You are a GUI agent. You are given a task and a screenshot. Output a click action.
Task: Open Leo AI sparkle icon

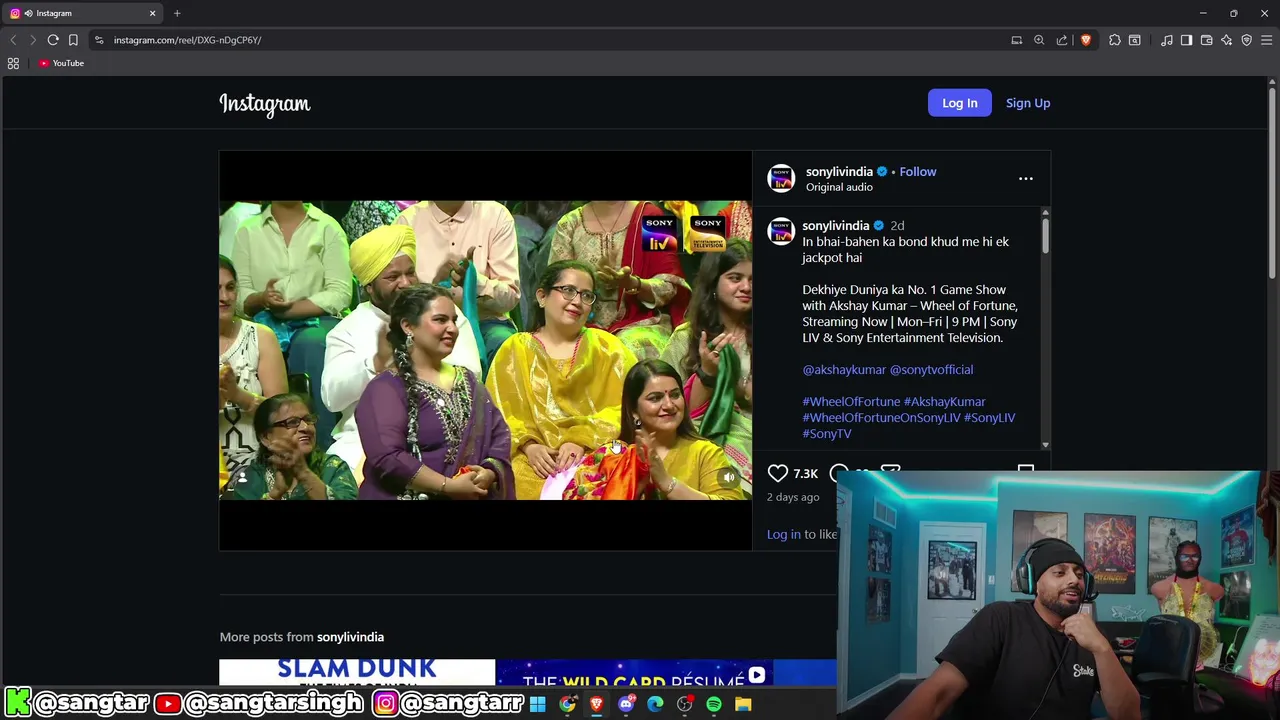click(1227, 40)
